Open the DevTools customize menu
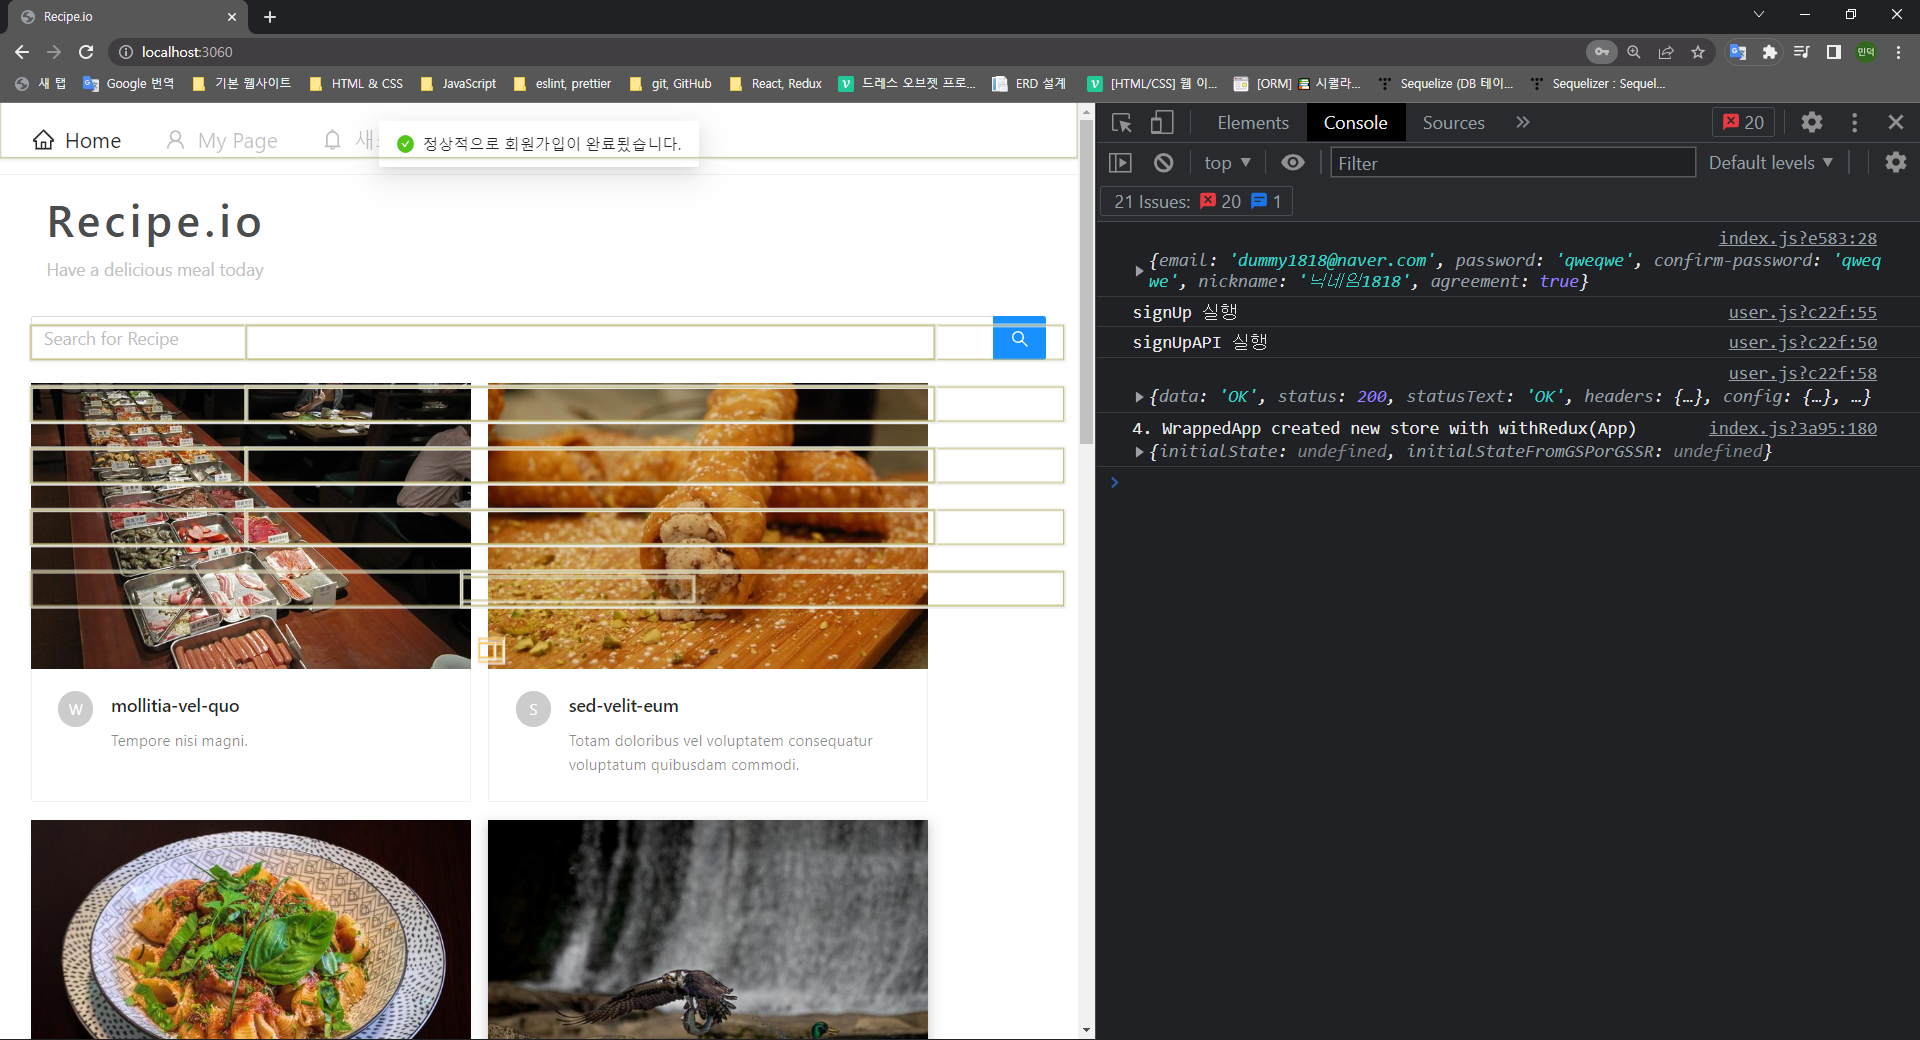 [x=1853, y=122]
